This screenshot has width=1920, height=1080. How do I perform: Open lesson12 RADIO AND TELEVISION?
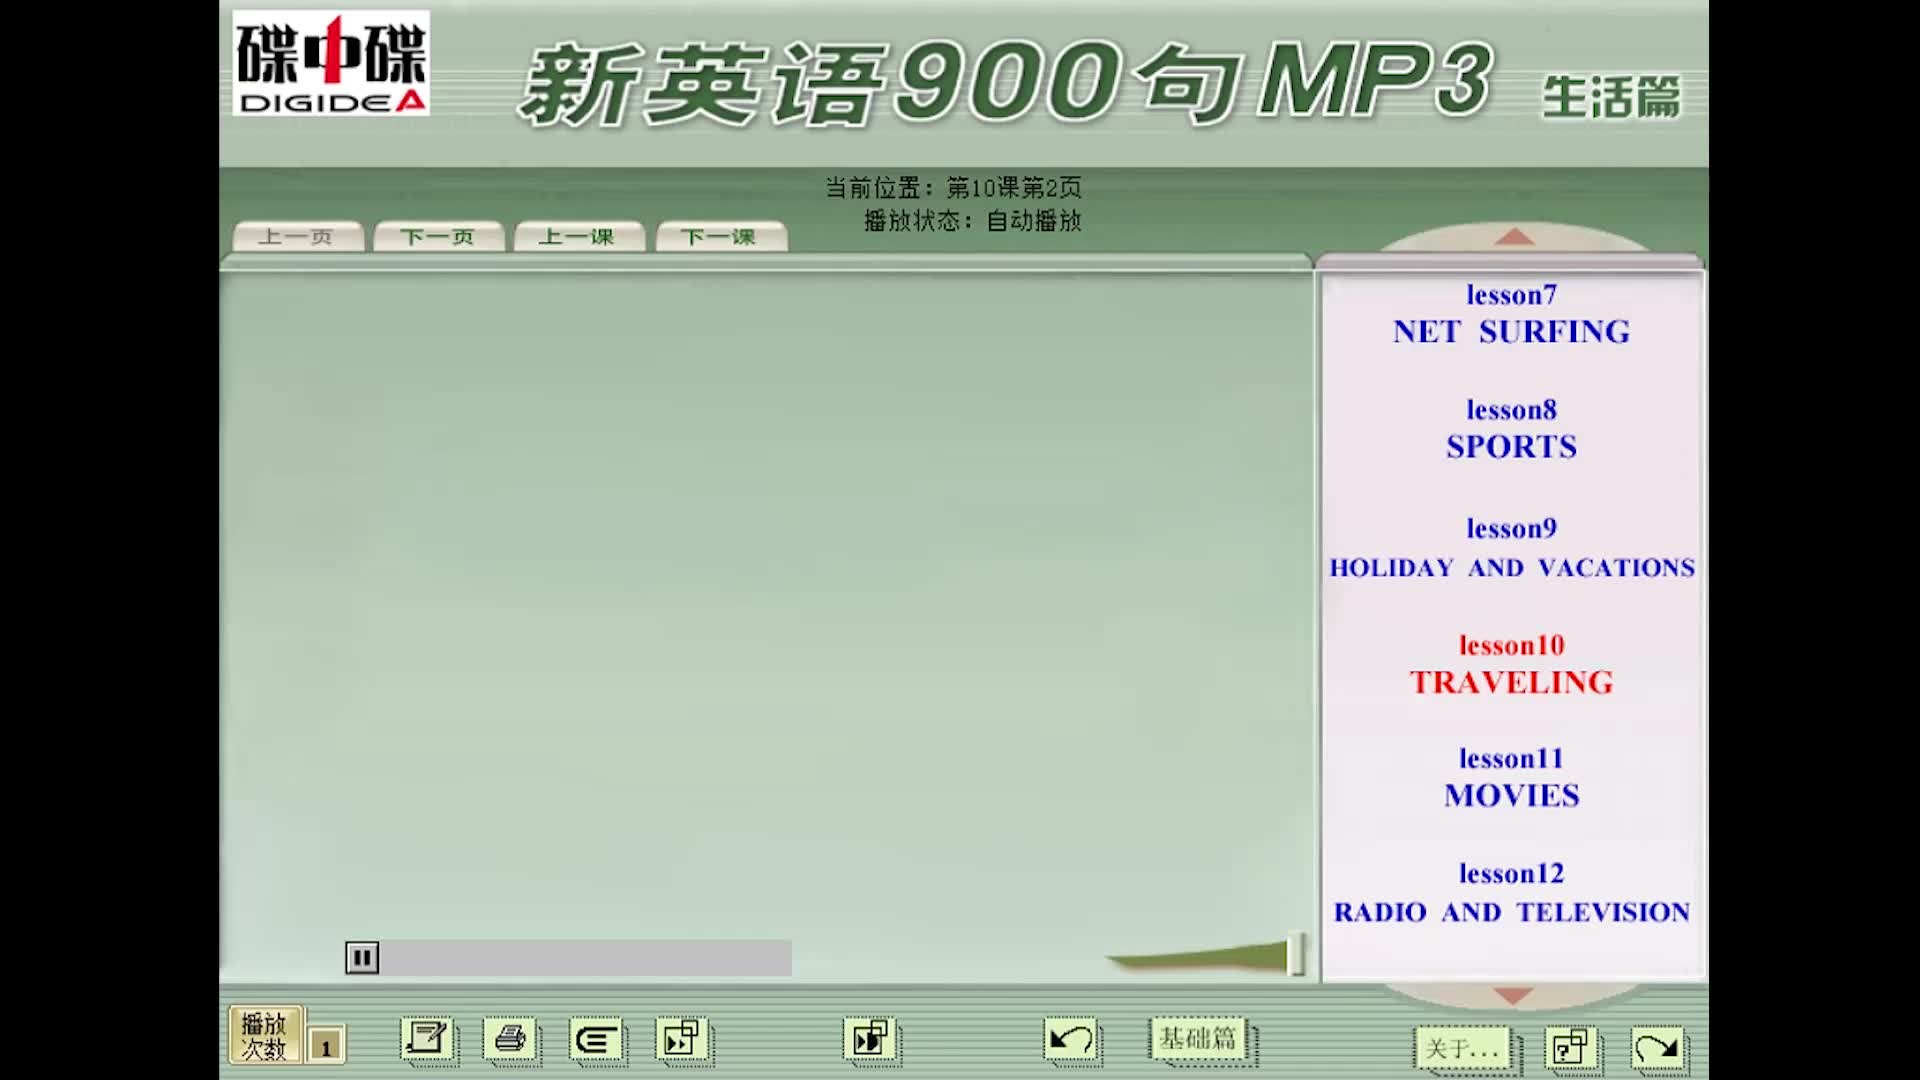pyautogui.click(x=1511, y=893)
